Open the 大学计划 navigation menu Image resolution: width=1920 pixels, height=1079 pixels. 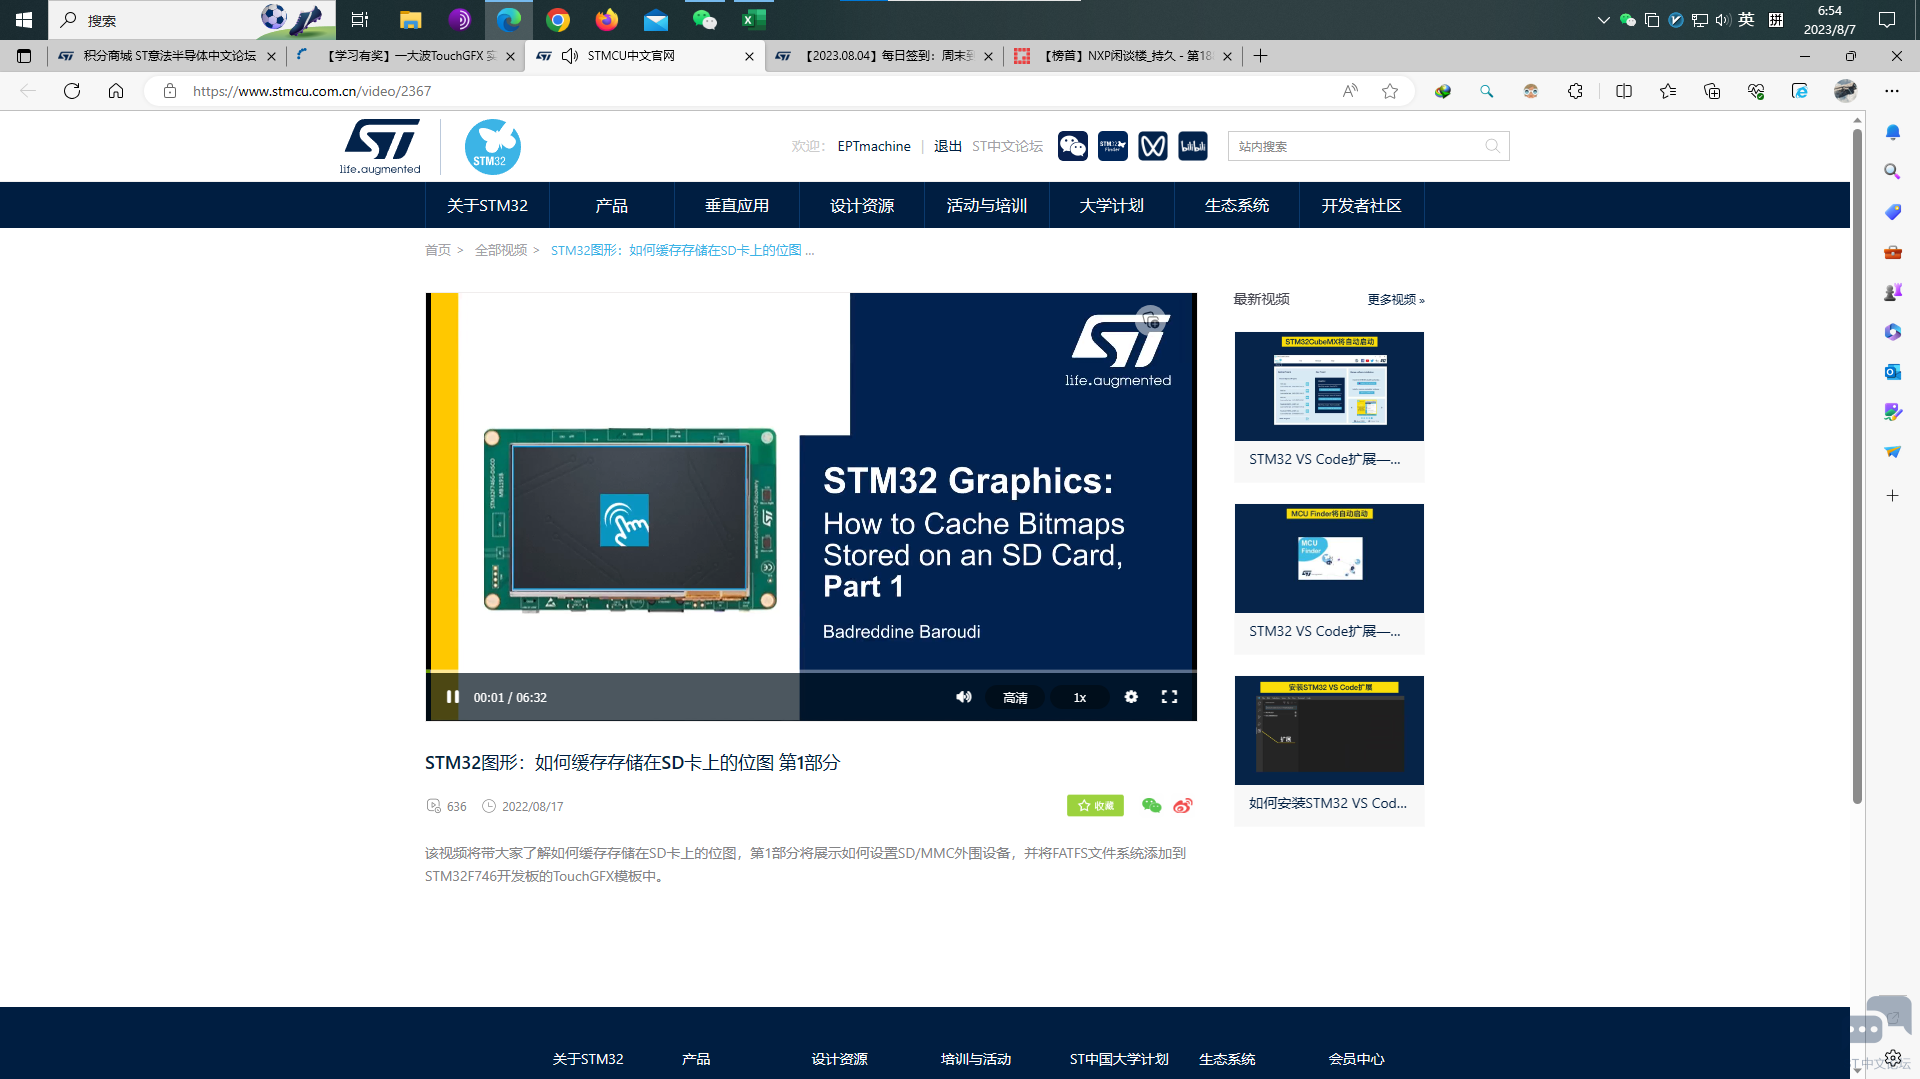coord(1112,205)
